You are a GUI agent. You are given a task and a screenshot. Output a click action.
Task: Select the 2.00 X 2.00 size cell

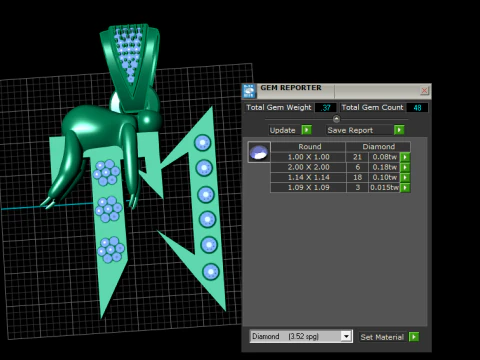(x=308, y=167)
